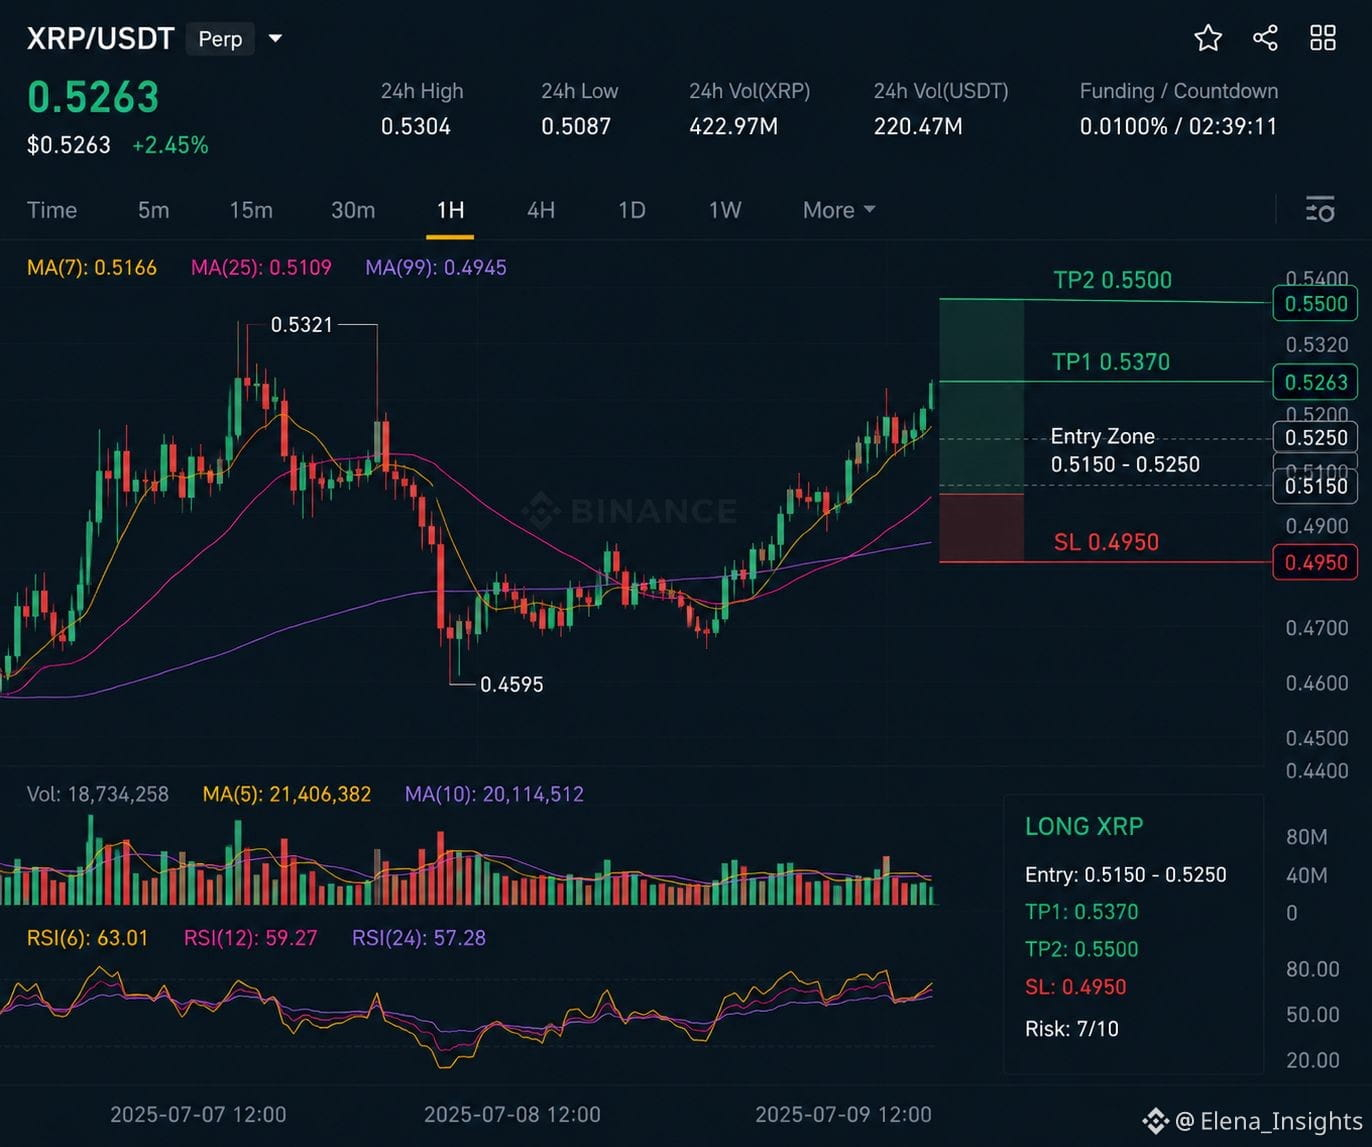1372x1147 pixels.
Task: Click the 0.5150 entry price tag on axis
Action: coord(1316,486)
